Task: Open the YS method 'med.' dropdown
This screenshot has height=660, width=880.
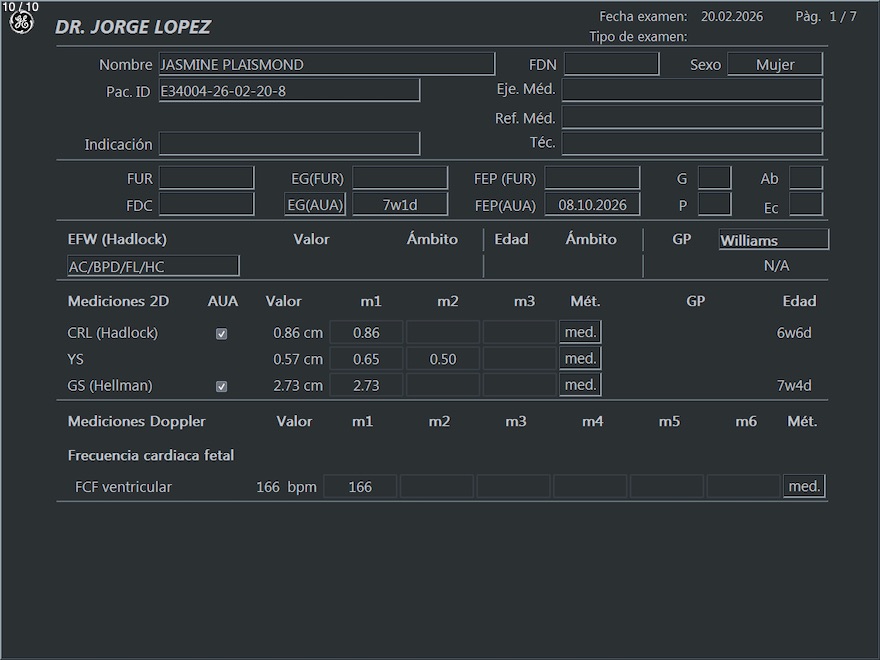Action: pyautogui.click(x=580, y=359)
